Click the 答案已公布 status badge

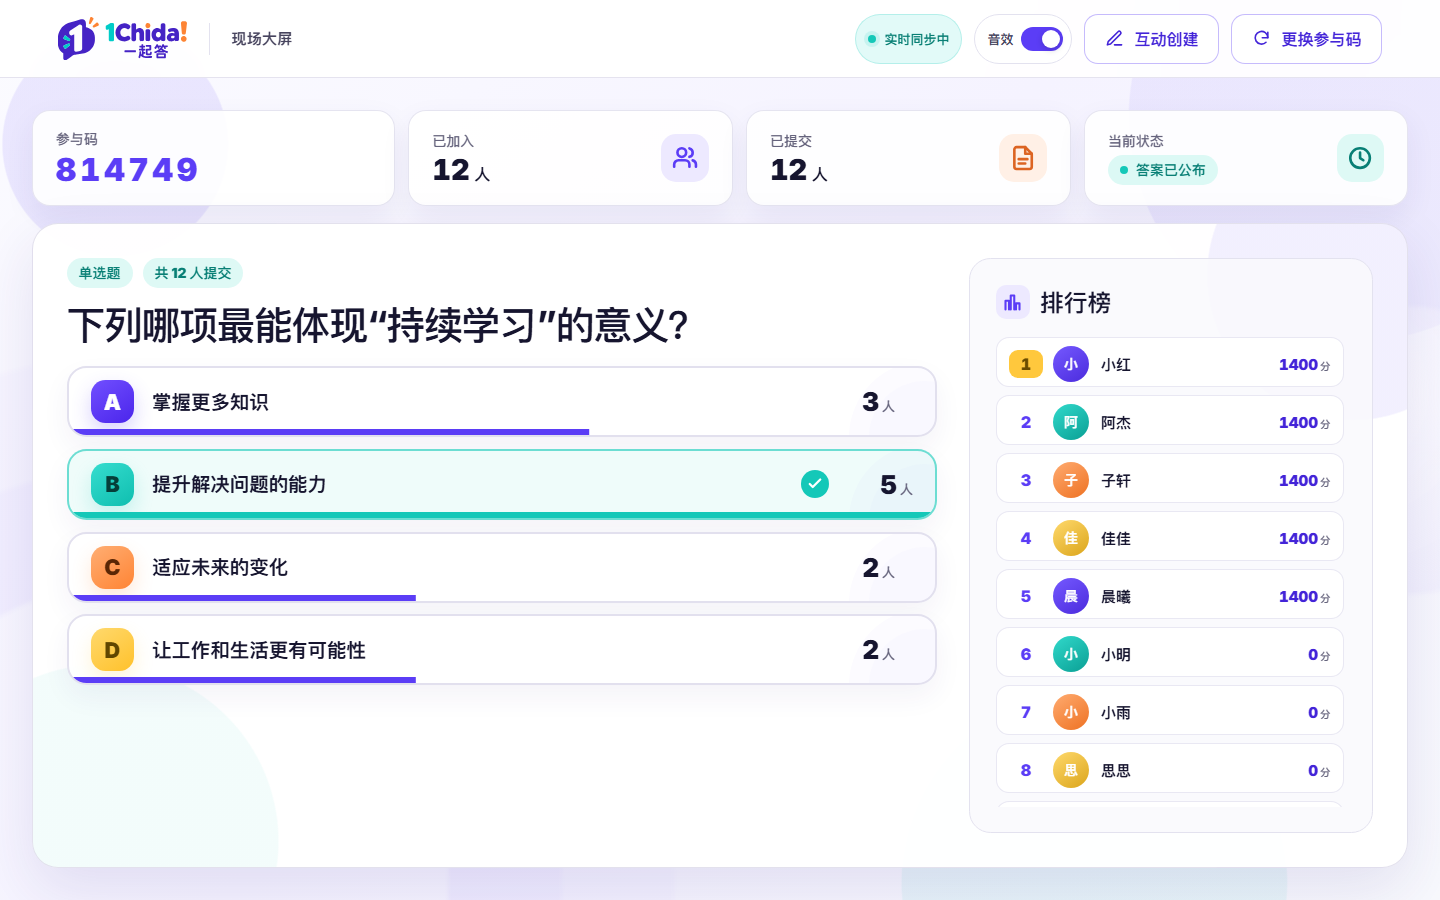pyautogui.click(x=1162, y=170)
